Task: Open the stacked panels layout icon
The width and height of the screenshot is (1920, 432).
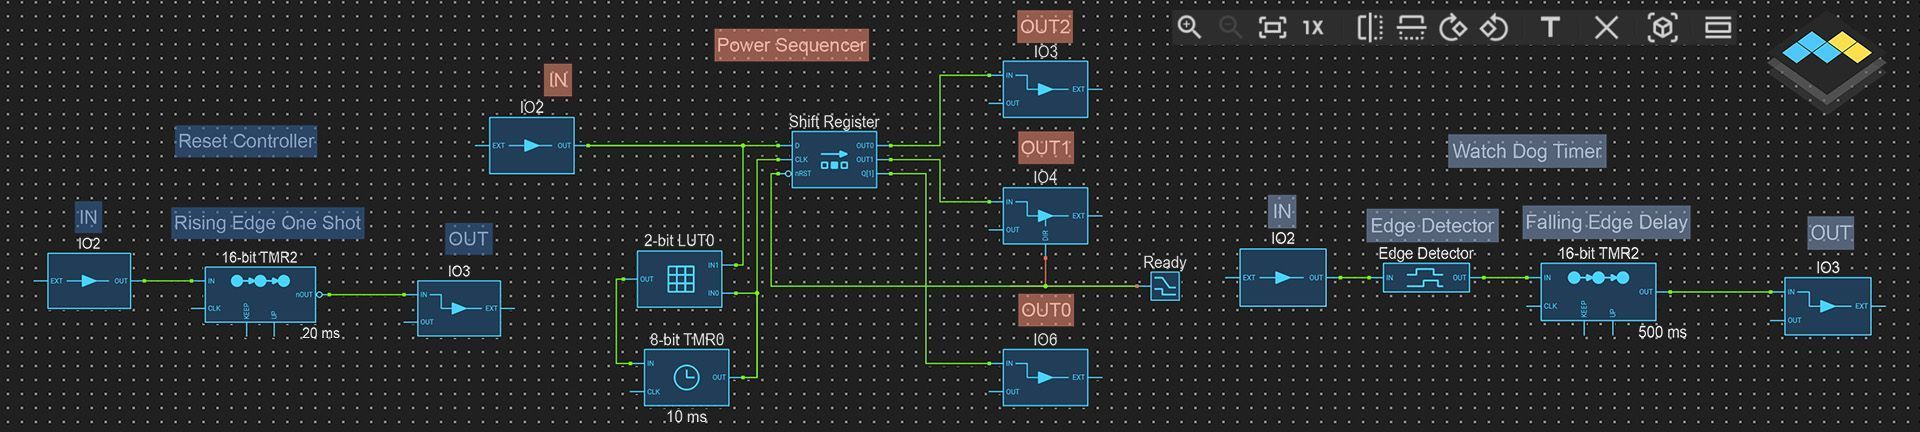Action: (x=1718, y=27)
